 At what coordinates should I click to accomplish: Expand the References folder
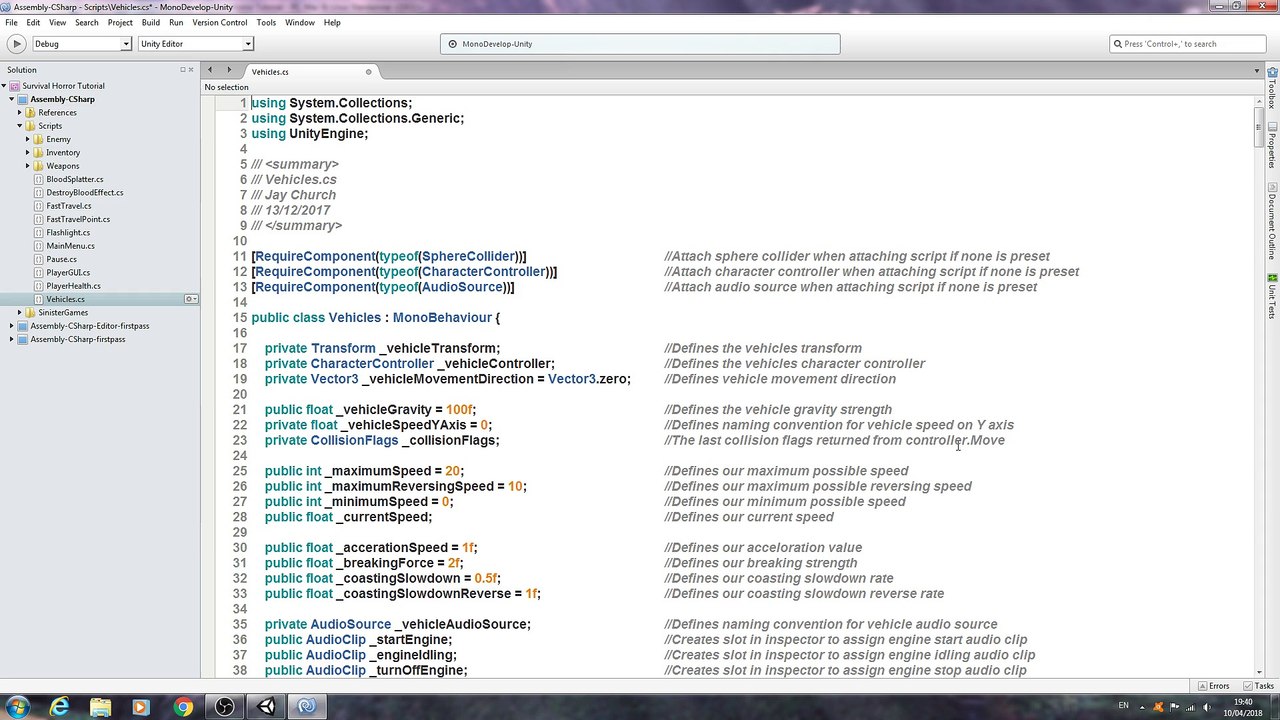tap(19, 113)
